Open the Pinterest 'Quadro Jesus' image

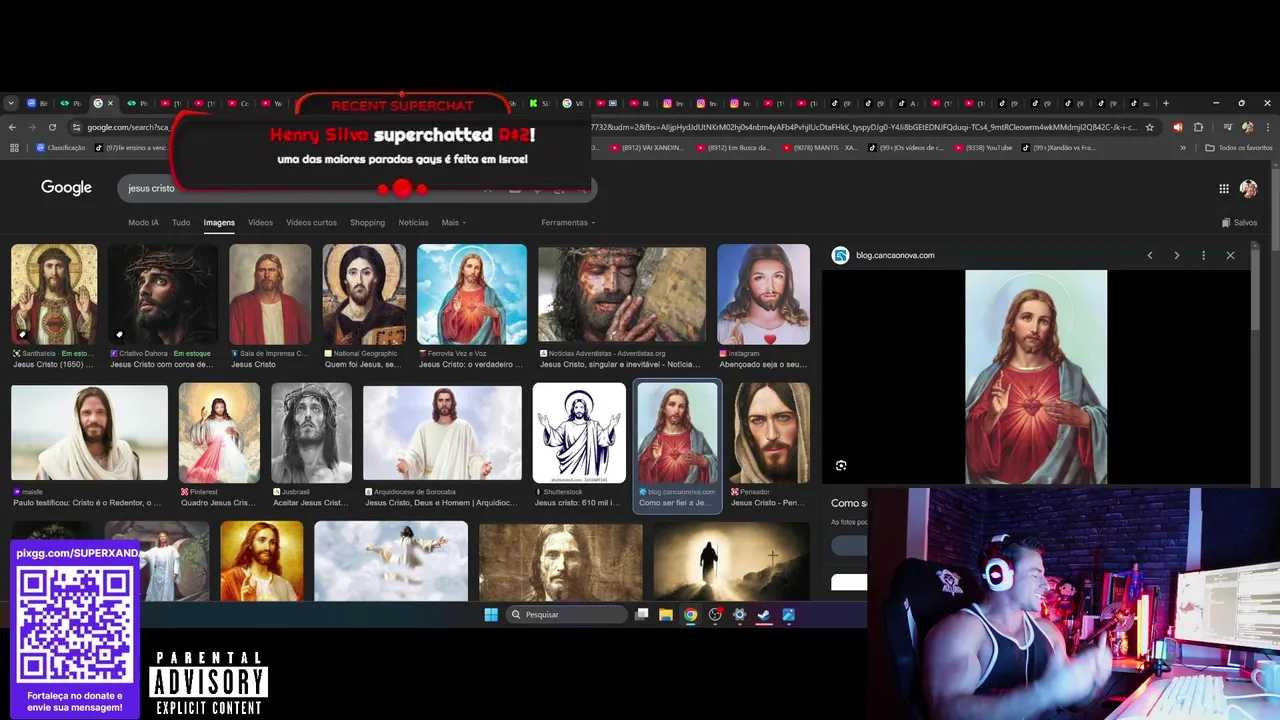pyautogui.click(x=219, y=432)
